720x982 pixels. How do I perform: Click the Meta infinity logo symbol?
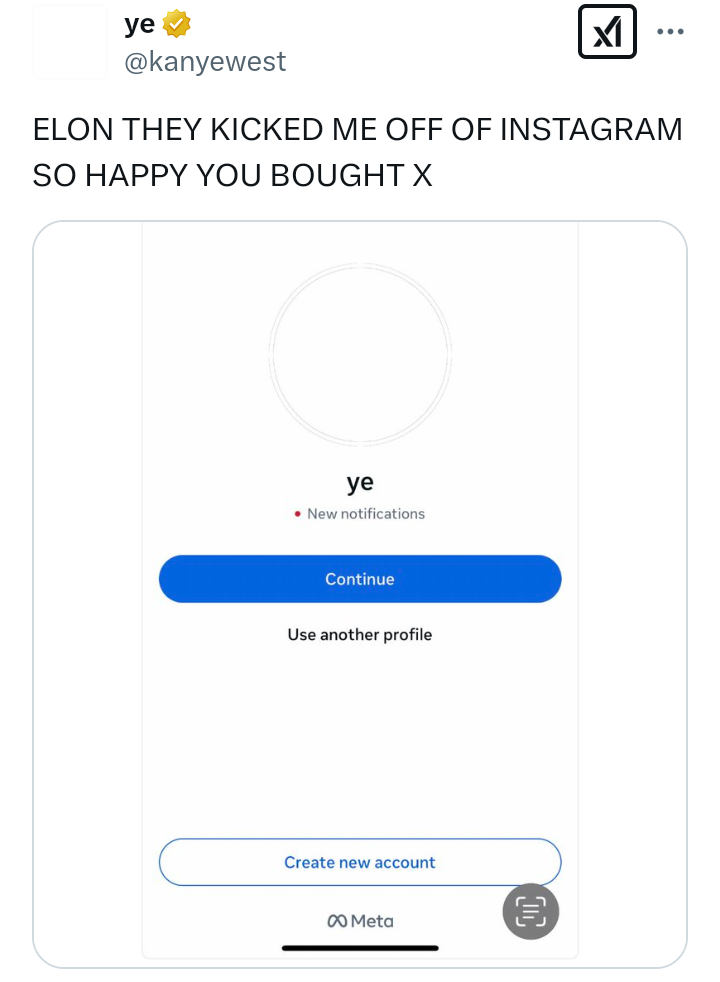coord(337,921)
